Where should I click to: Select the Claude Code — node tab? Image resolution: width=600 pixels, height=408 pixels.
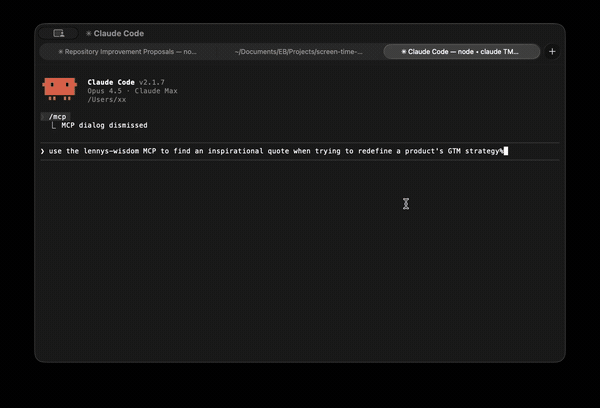[x=461, y=52]
